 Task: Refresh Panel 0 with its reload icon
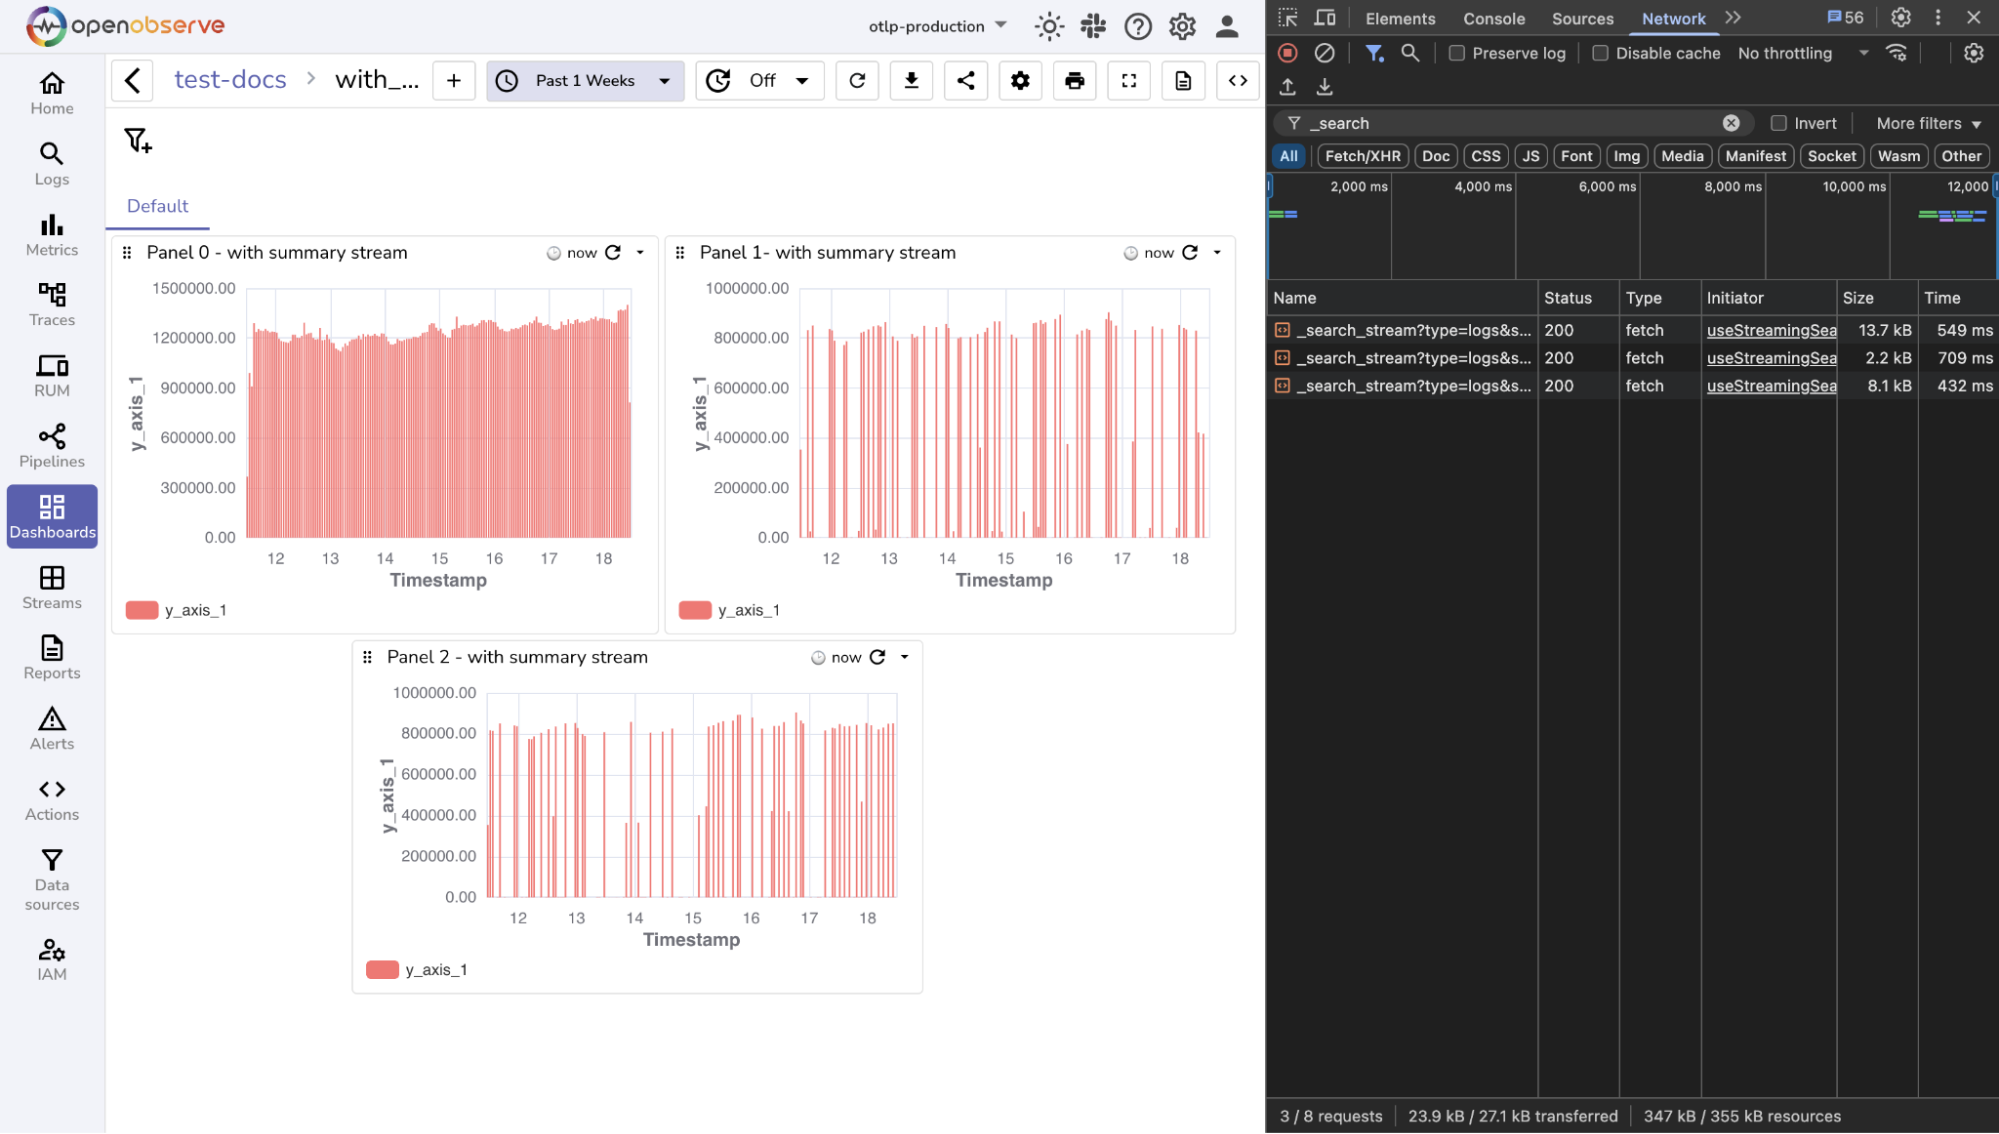[x=613, y=253]
